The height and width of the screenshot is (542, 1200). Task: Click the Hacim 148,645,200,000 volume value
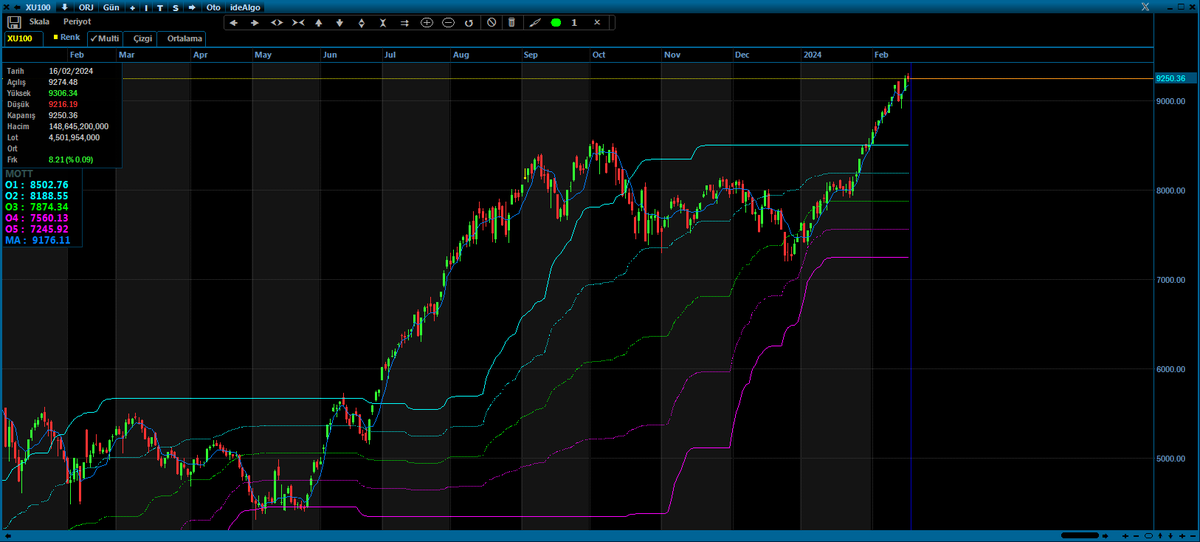coord(79,127)
